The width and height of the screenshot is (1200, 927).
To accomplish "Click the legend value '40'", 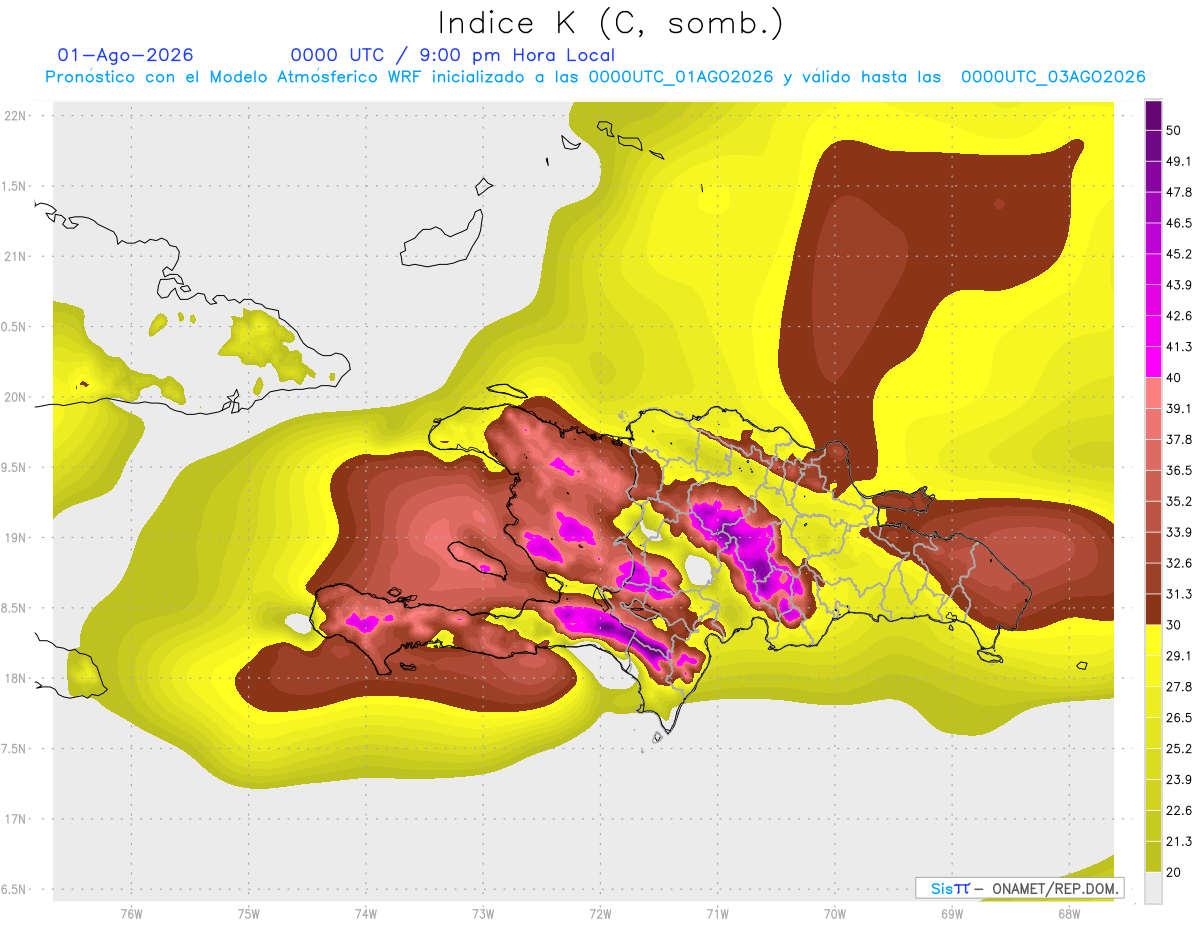I will 1176,378.
